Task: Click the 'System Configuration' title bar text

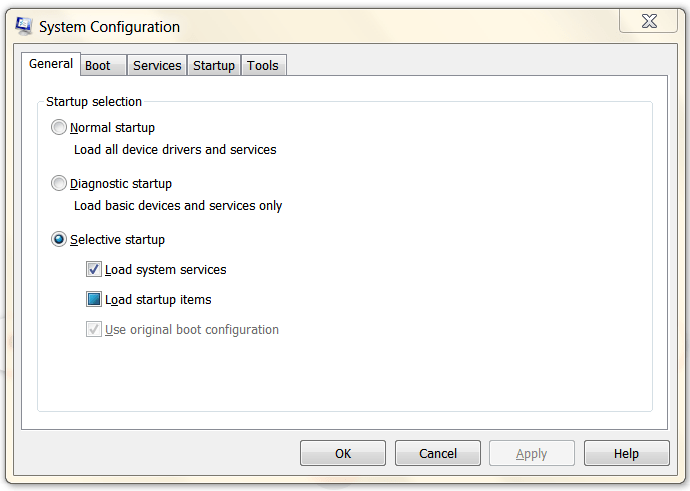Action: 110,27
